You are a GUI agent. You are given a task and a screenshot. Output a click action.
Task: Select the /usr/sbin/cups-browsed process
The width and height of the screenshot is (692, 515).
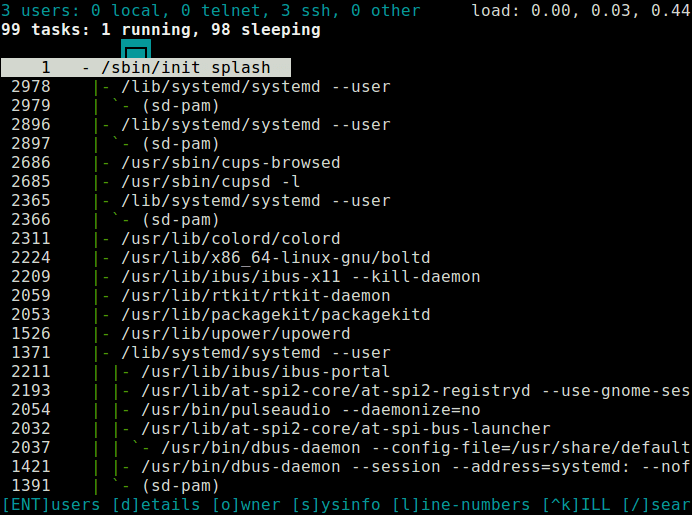coord(230,163)
